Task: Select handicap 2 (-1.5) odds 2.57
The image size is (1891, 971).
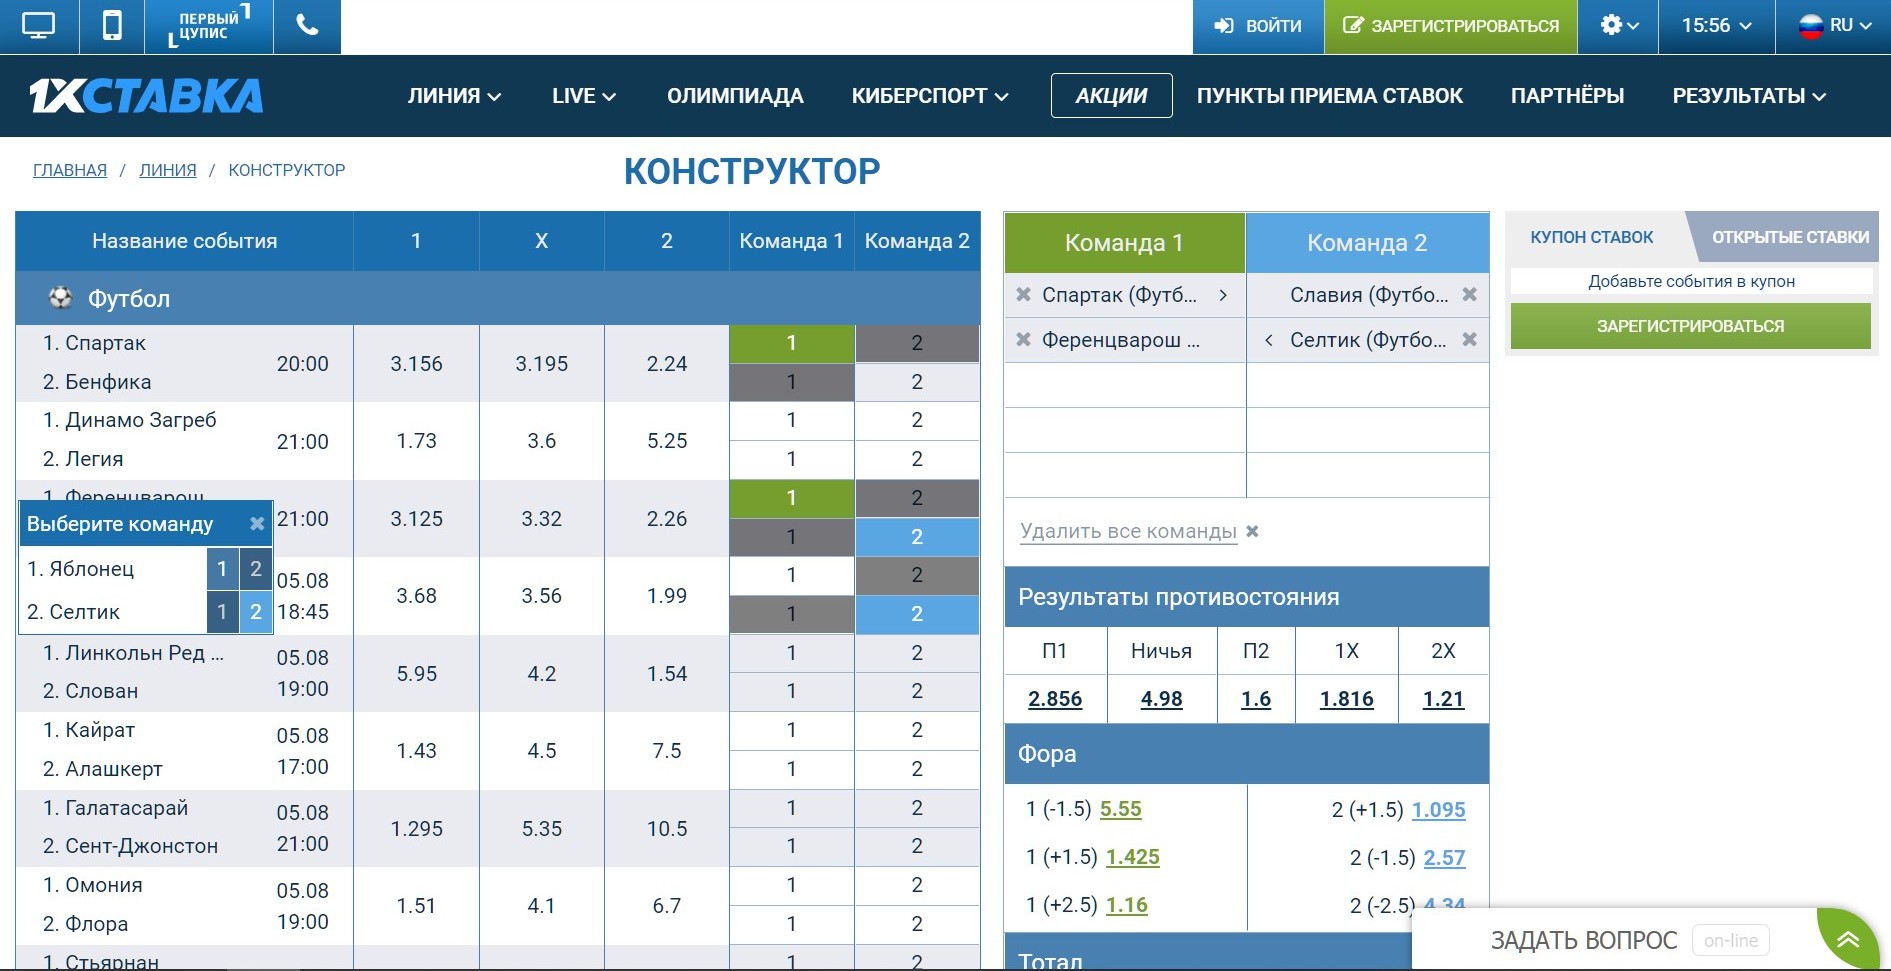Action: tap(1444, 858)
